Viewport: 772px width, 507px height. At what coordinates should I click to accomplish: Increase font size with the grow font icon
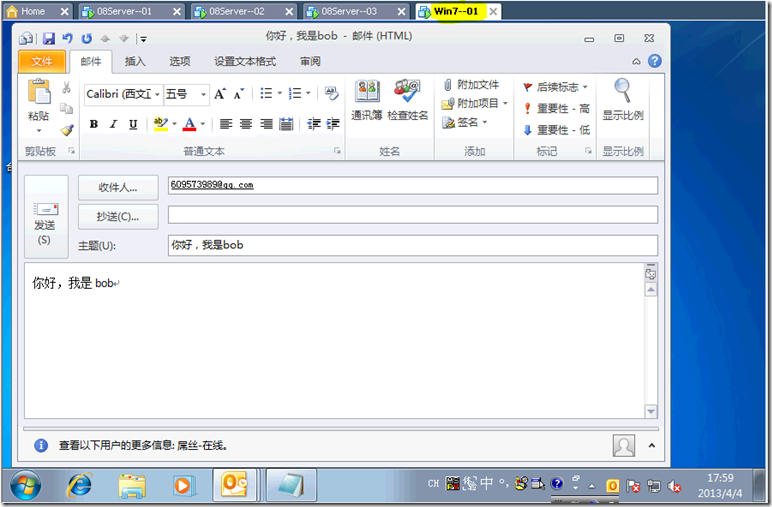coord(220,94)
